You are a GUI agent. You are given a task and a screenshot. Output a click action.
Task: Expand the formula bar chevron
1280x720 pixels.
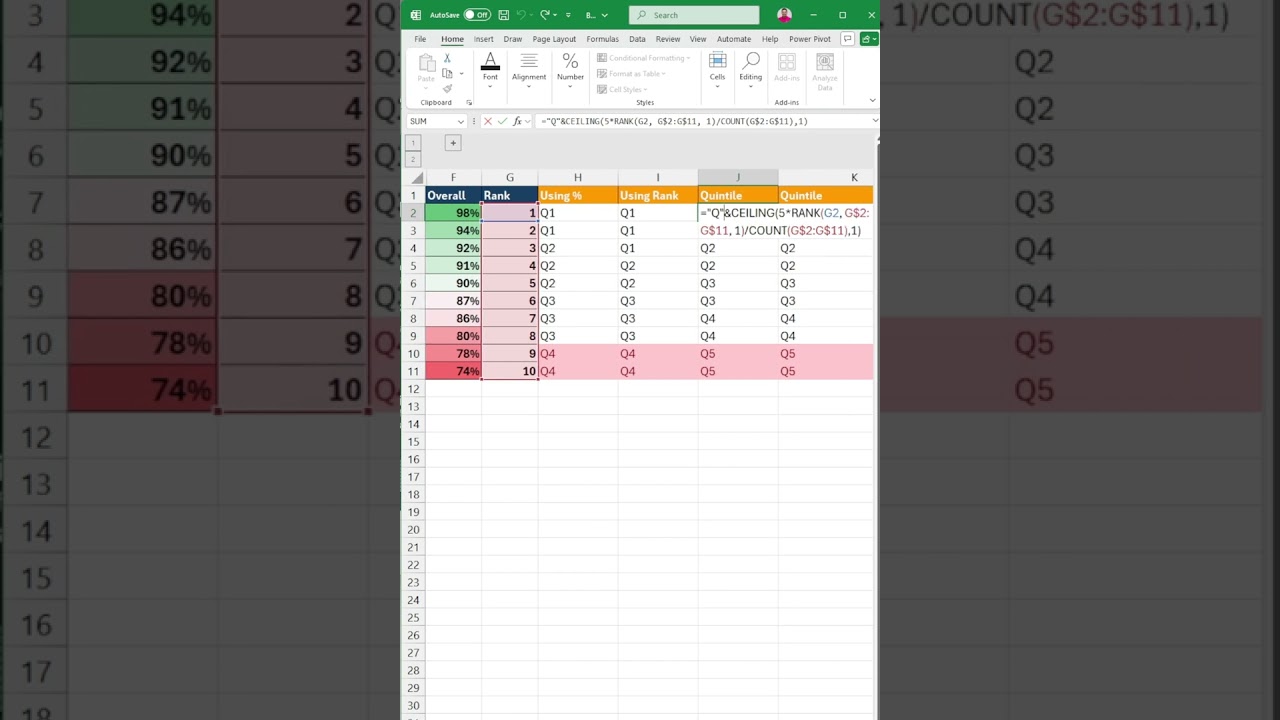click(x=875, y=121)
